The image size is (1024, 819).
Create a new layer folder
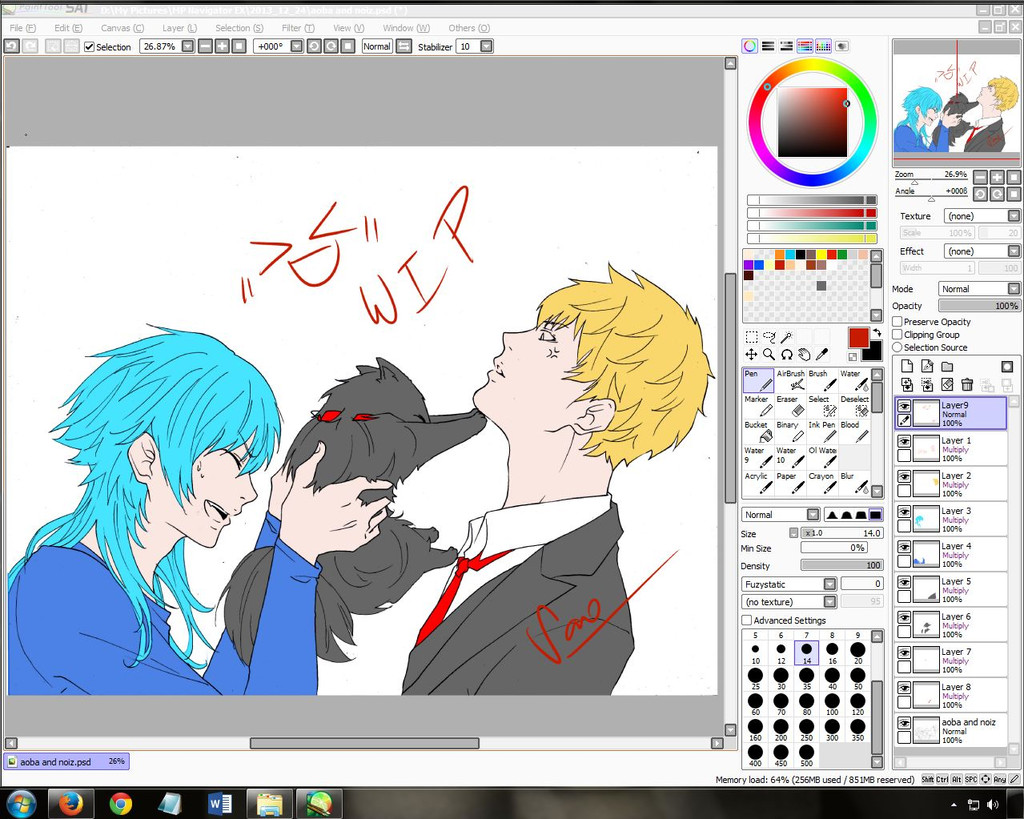(x=947, y=366)
